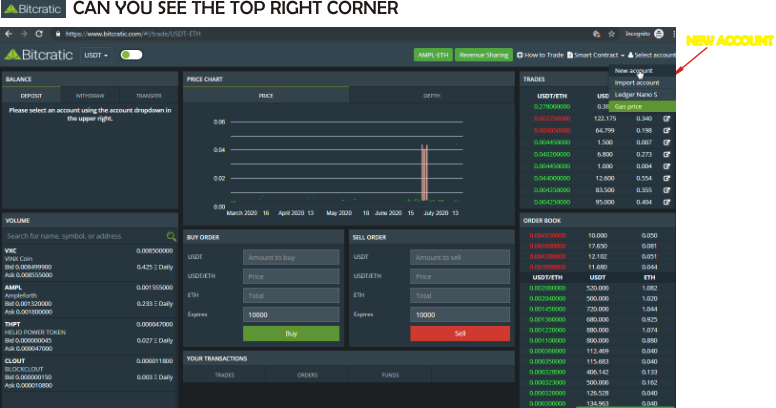Open the How to Trade link
Viewport: 776px width, 408px height.
540,55
